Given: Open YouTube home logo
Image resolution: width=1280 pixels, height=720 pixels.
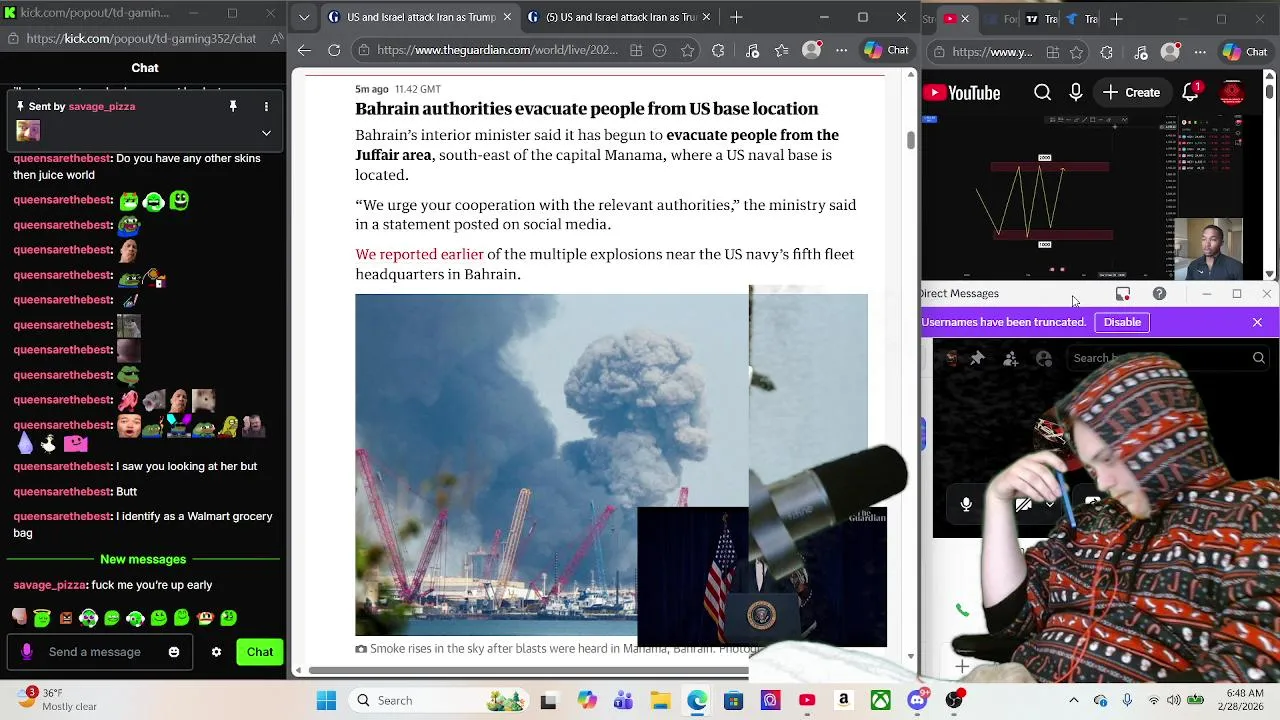Looking at the screenshot, I should 962,93.
